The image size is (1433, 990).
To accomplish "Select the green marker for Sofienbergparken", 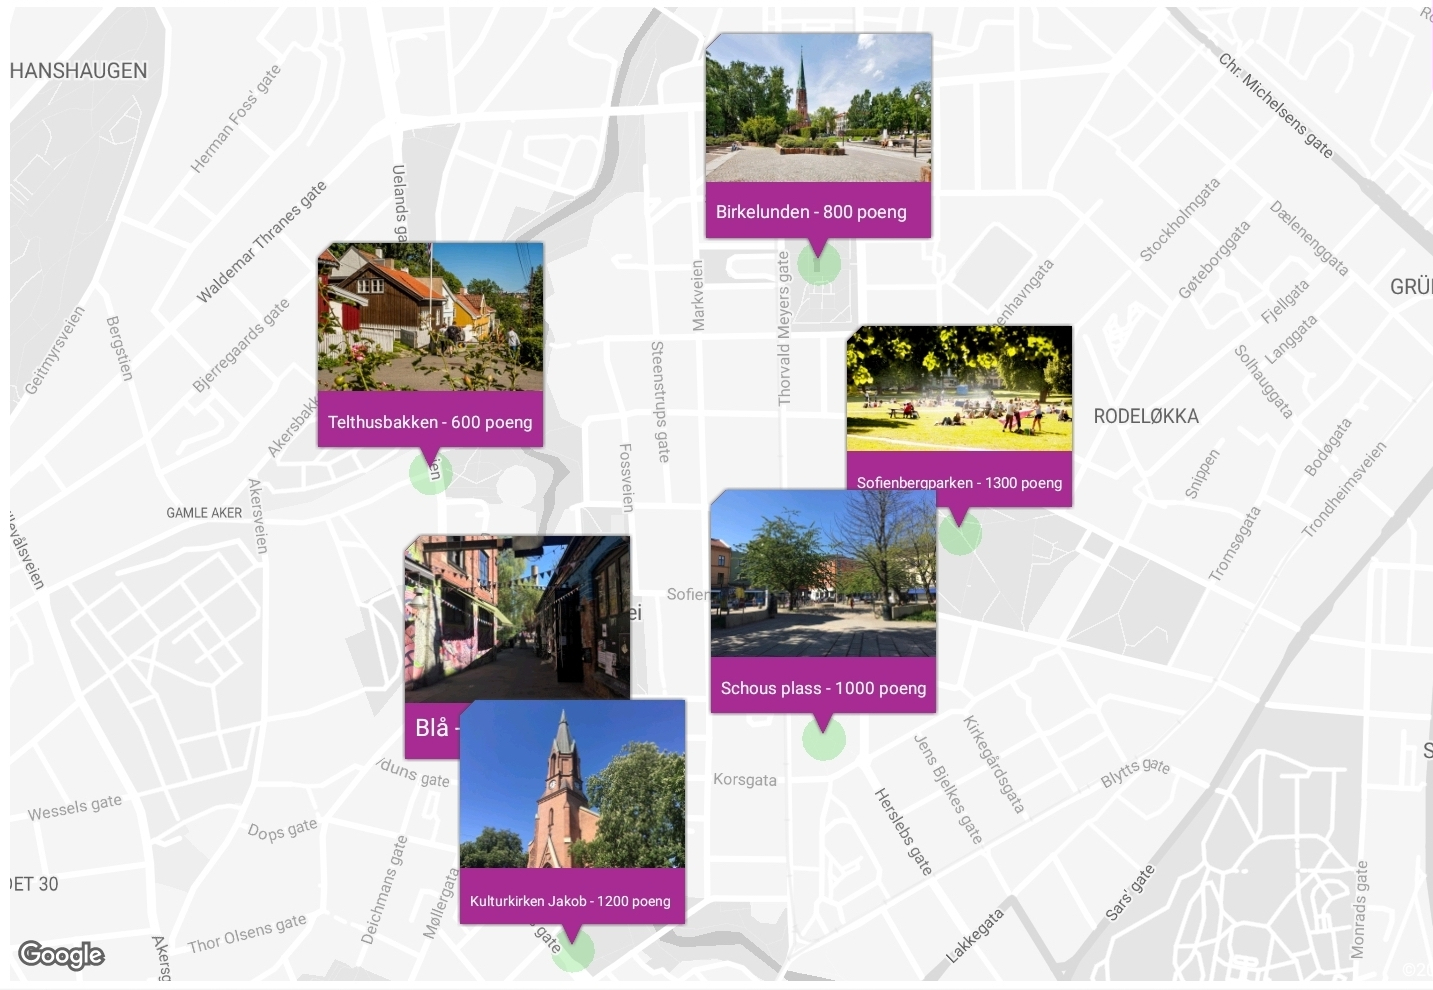I will click(x=960, y=534).
